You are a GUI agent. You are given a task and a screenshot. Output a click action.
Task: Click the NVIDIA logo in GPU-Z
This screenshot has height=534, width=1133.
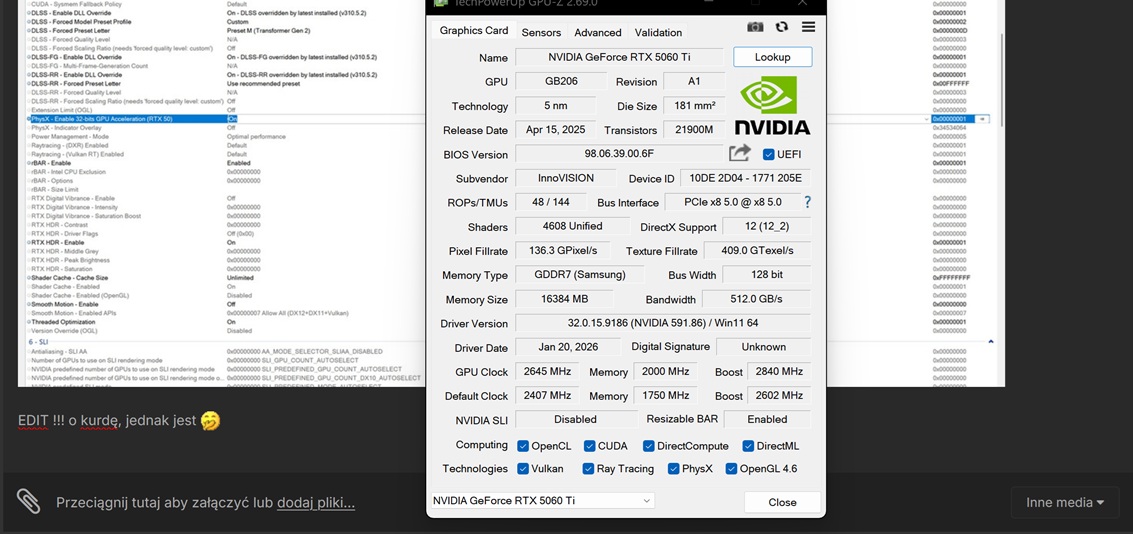pyautogui.click(x=772, y=105)
